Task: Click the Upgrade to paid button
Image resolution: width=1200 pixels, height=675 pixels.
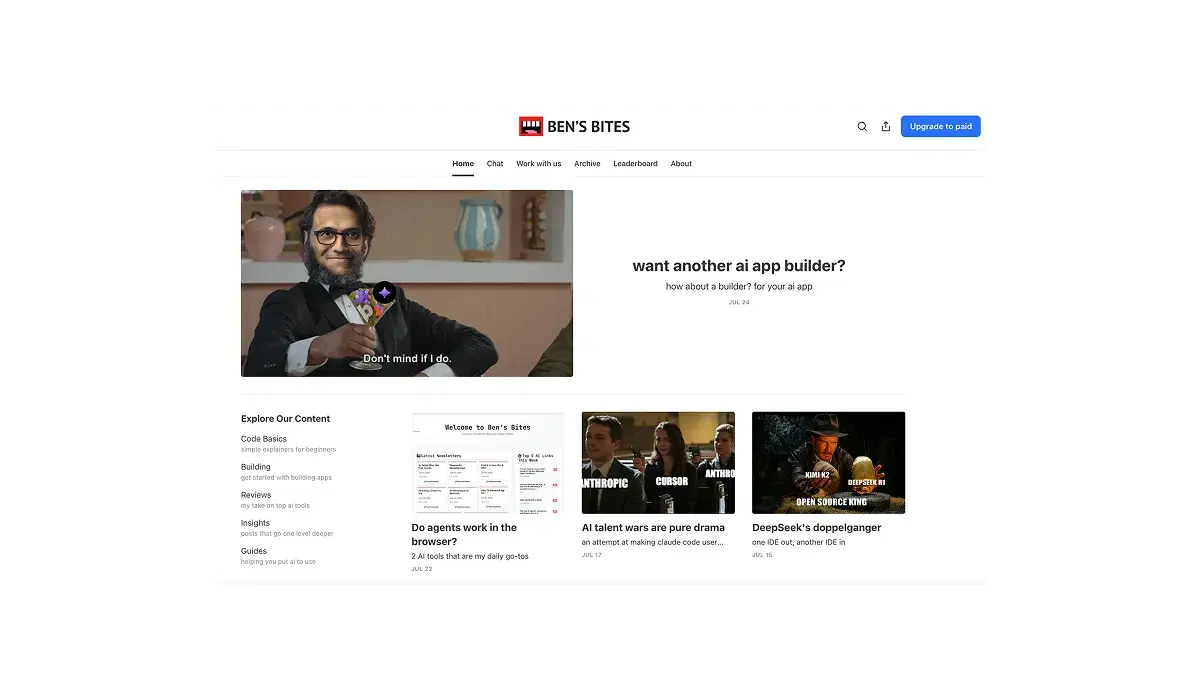Action: pyautogui.click(x=941, y=127)
